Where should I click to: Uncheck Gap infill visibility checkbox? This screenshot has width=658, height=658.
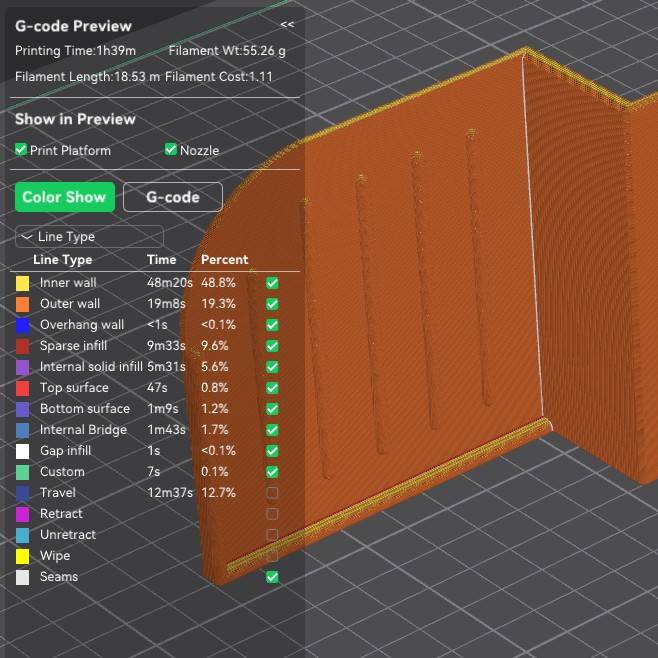[x=272, y=451]
